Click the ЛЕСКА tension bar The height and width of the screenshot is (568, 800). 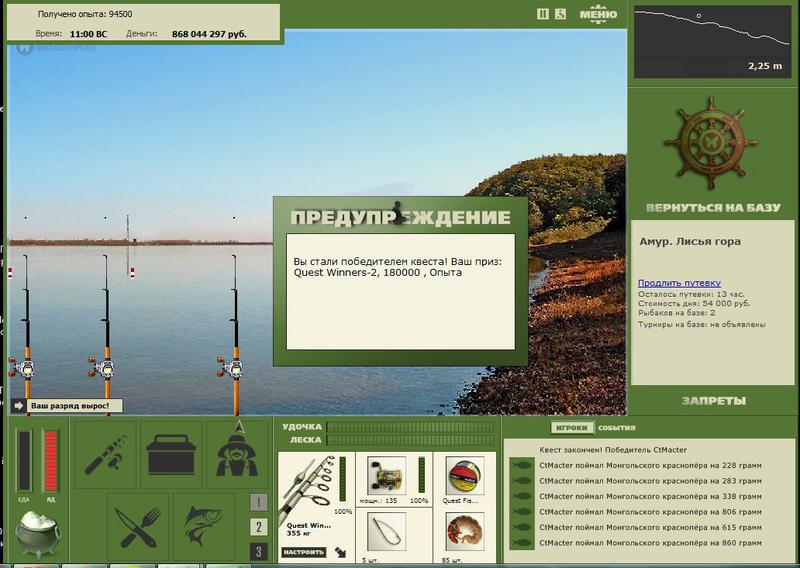click(410, 440)
